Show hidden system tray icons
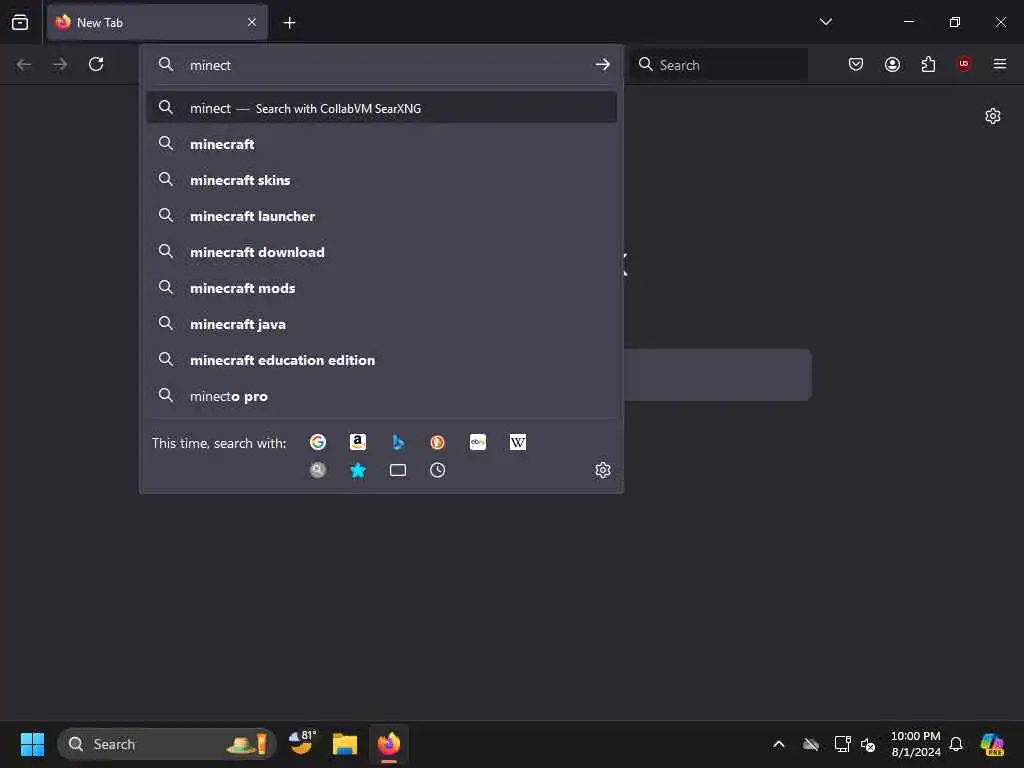 point(778,744)
